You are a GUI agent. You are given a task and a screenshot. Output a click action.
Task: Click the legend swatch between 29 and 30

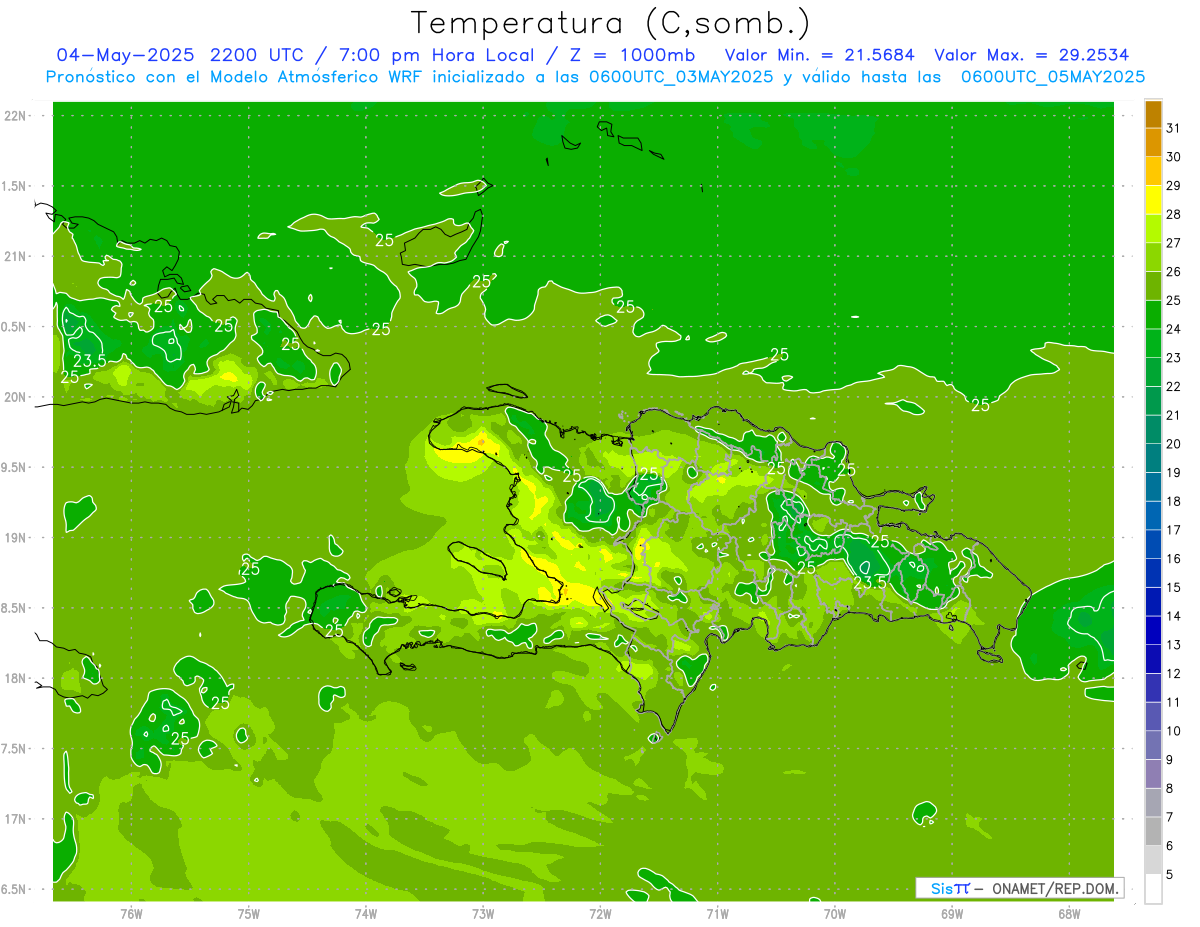point(1153,171)
